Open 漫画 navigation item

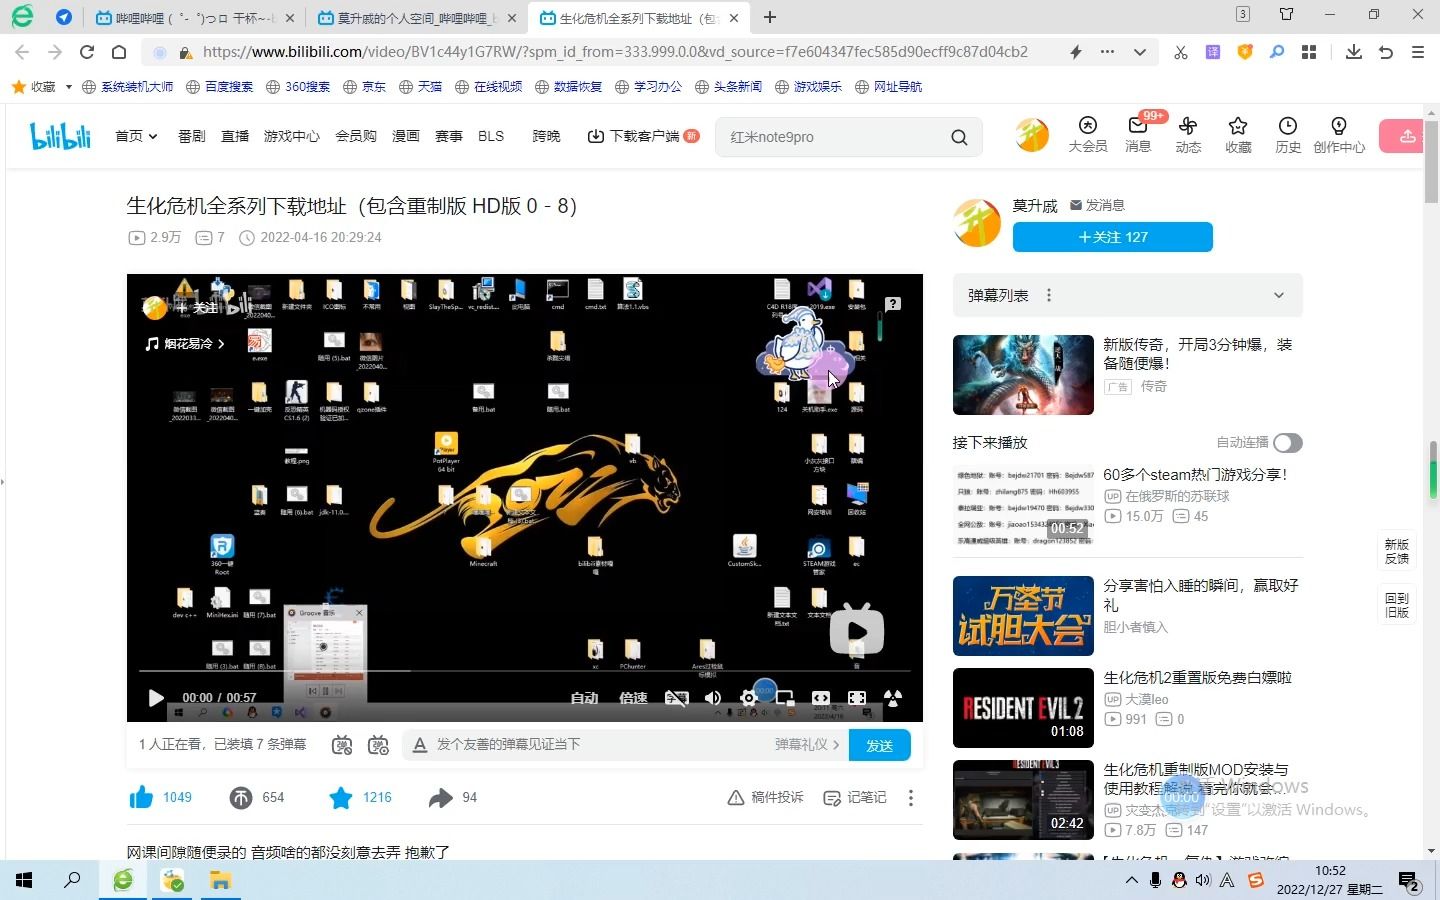point(405,136)
